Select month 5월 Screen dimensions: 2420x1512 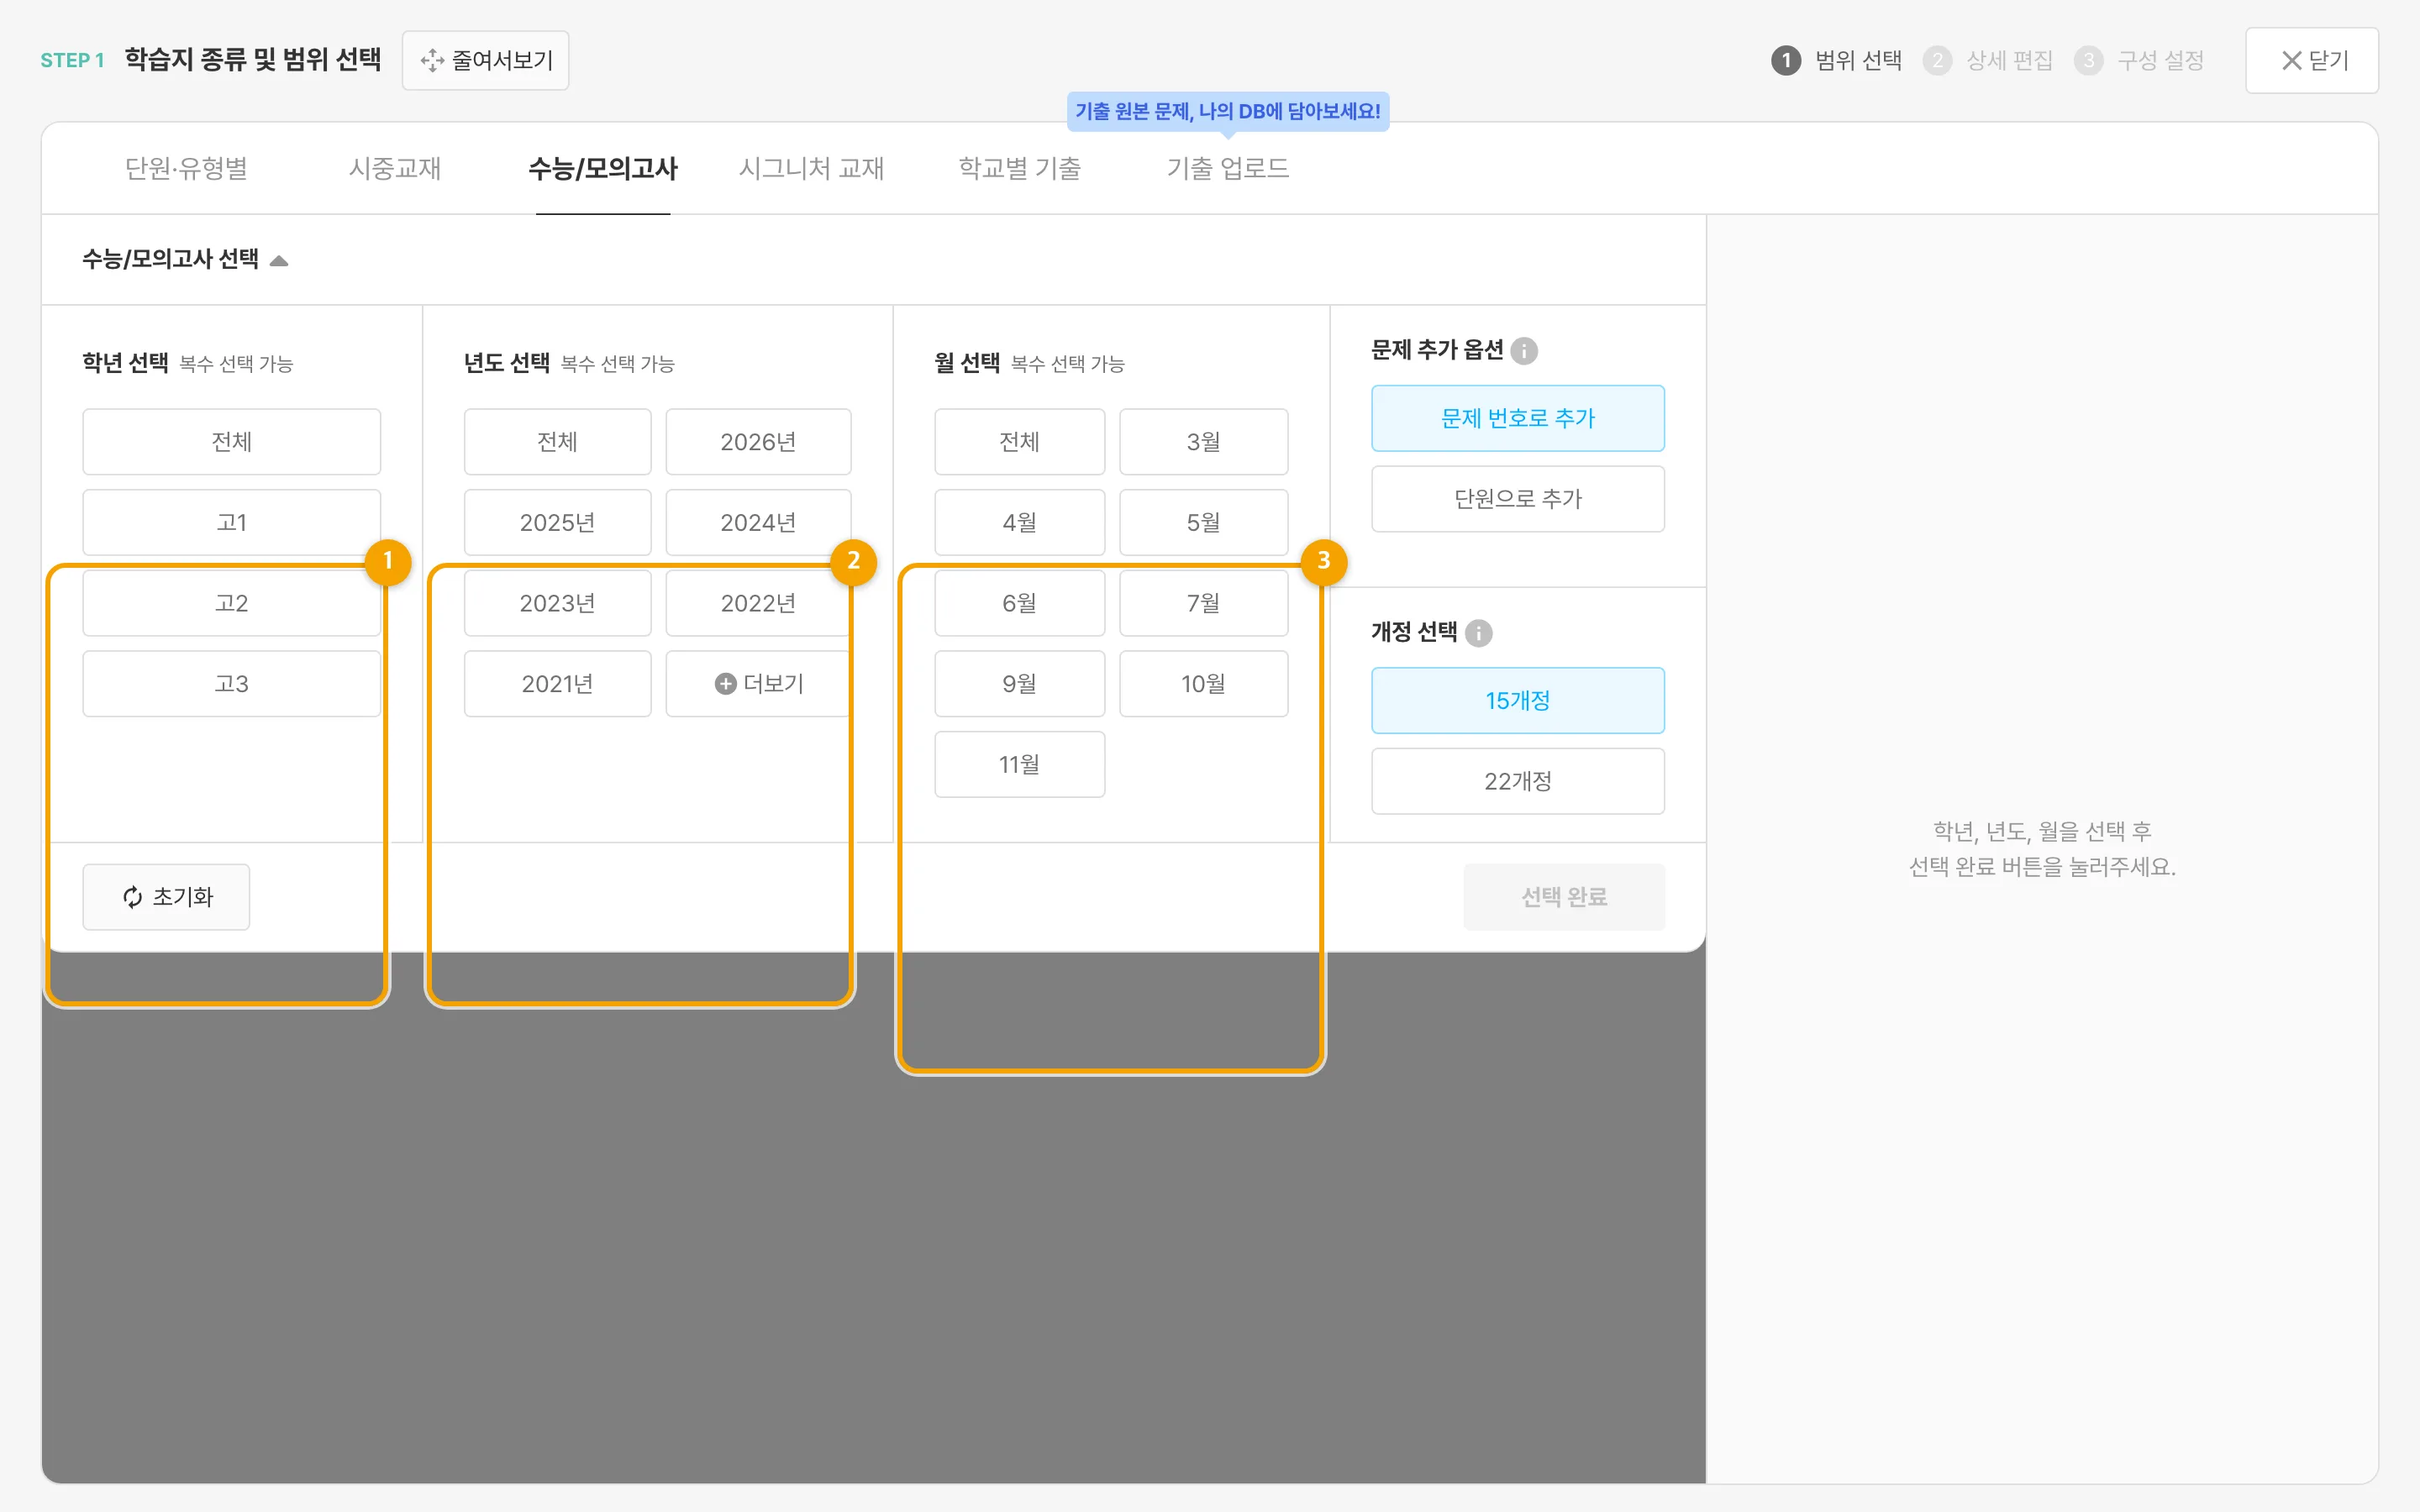[x=1204, y=523]
